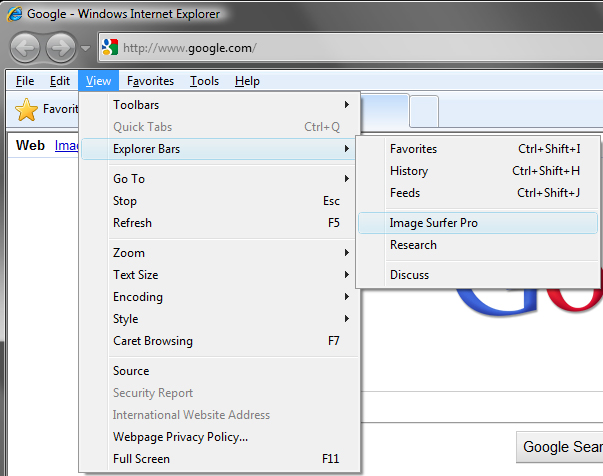Image resolution: width=603 pixels, height=476 pixels.
Task: Expand the Toolbars submenu
Action: pyautogui.click(x=220, y=105)
